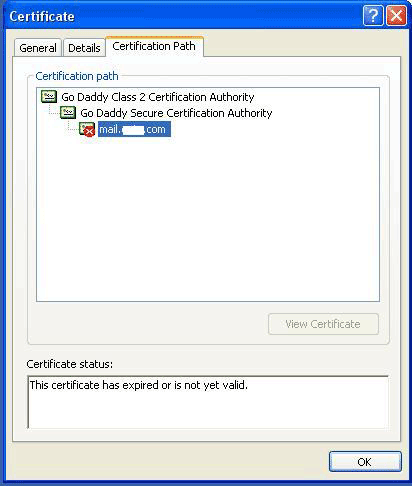Screen dimensions: 412x486
Task: Select Go Daddy Class 2 Certification Authority entry
Action: [158, 97]
